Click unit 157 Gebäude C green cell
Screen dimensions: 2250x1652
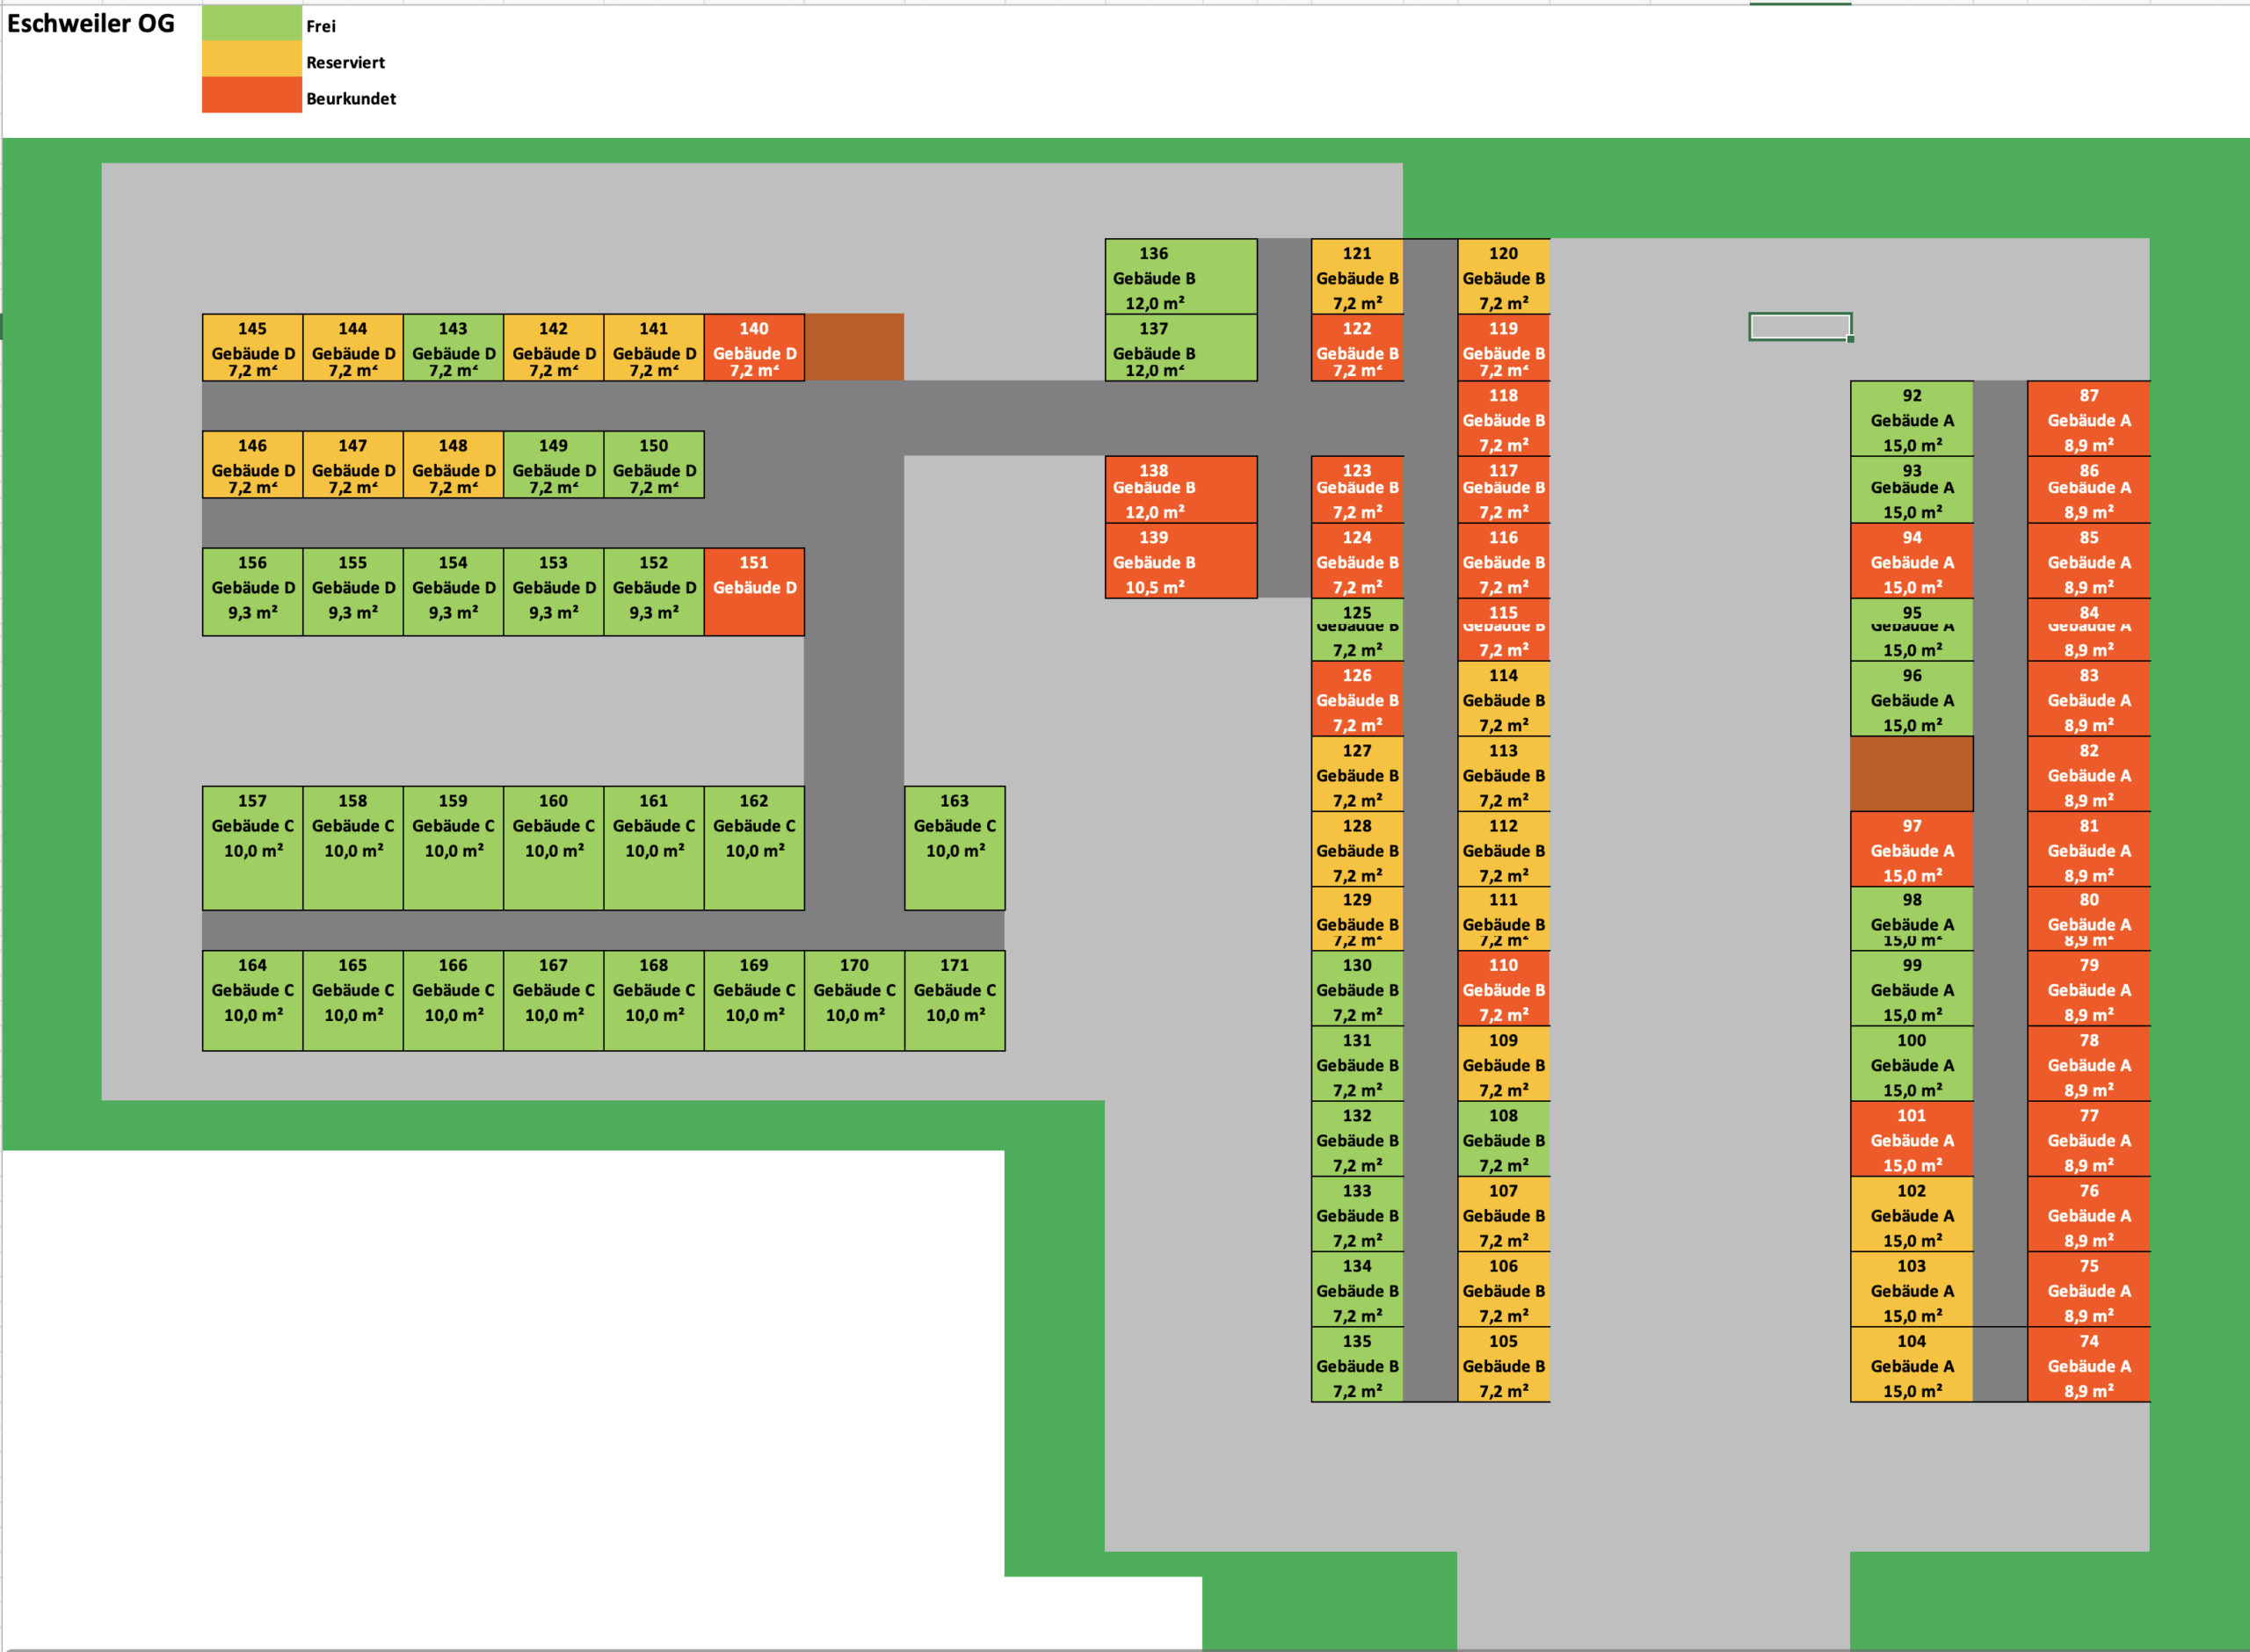[252, 848]
